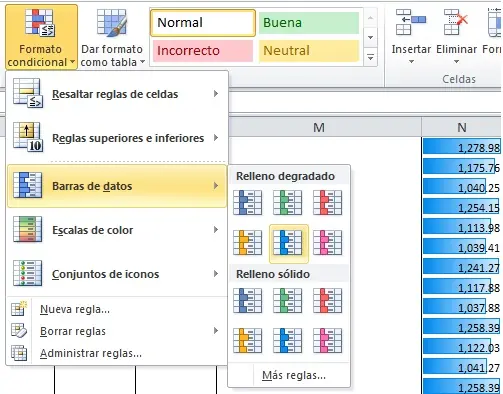Click the Escalas de color icon
Screen dimensions: 503x394
click(27, 229)
